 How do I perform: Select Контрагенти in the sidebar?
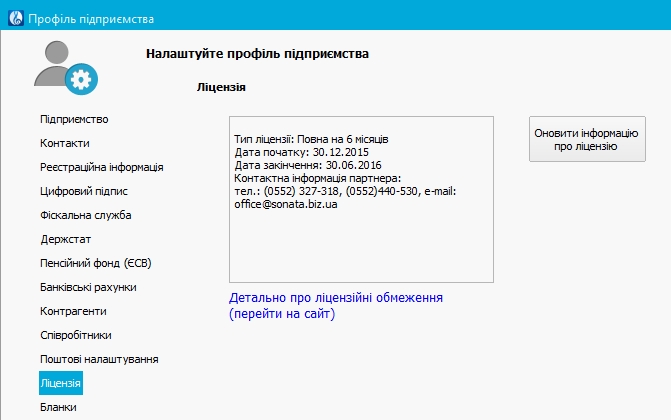[x=72, y=311]
